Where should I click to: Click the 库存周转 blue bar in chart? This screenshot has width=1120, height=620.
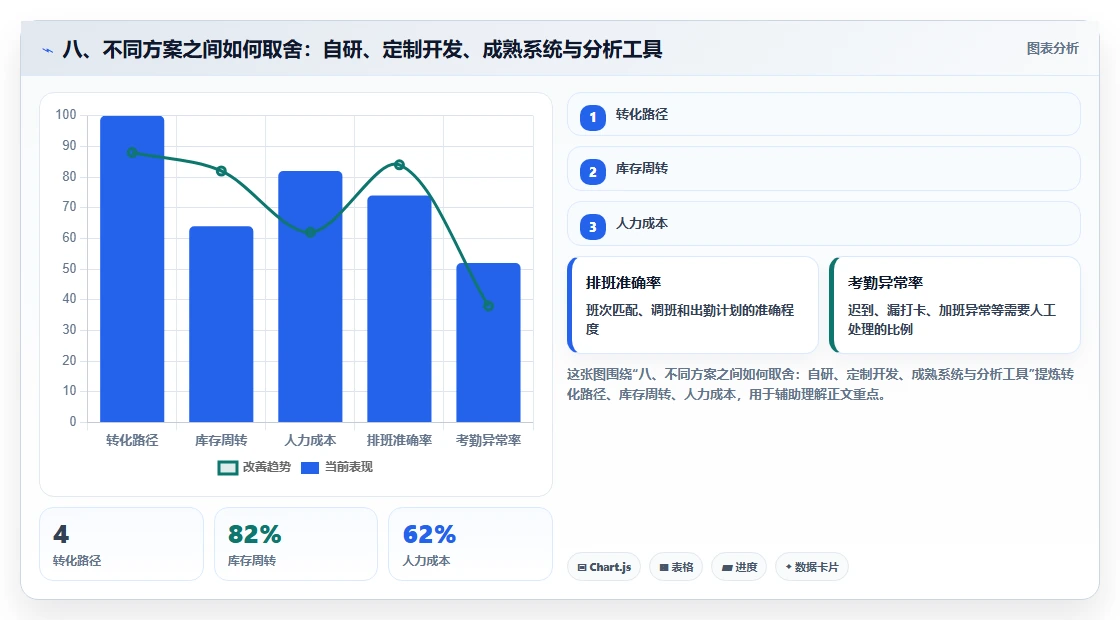click(221, 324)
